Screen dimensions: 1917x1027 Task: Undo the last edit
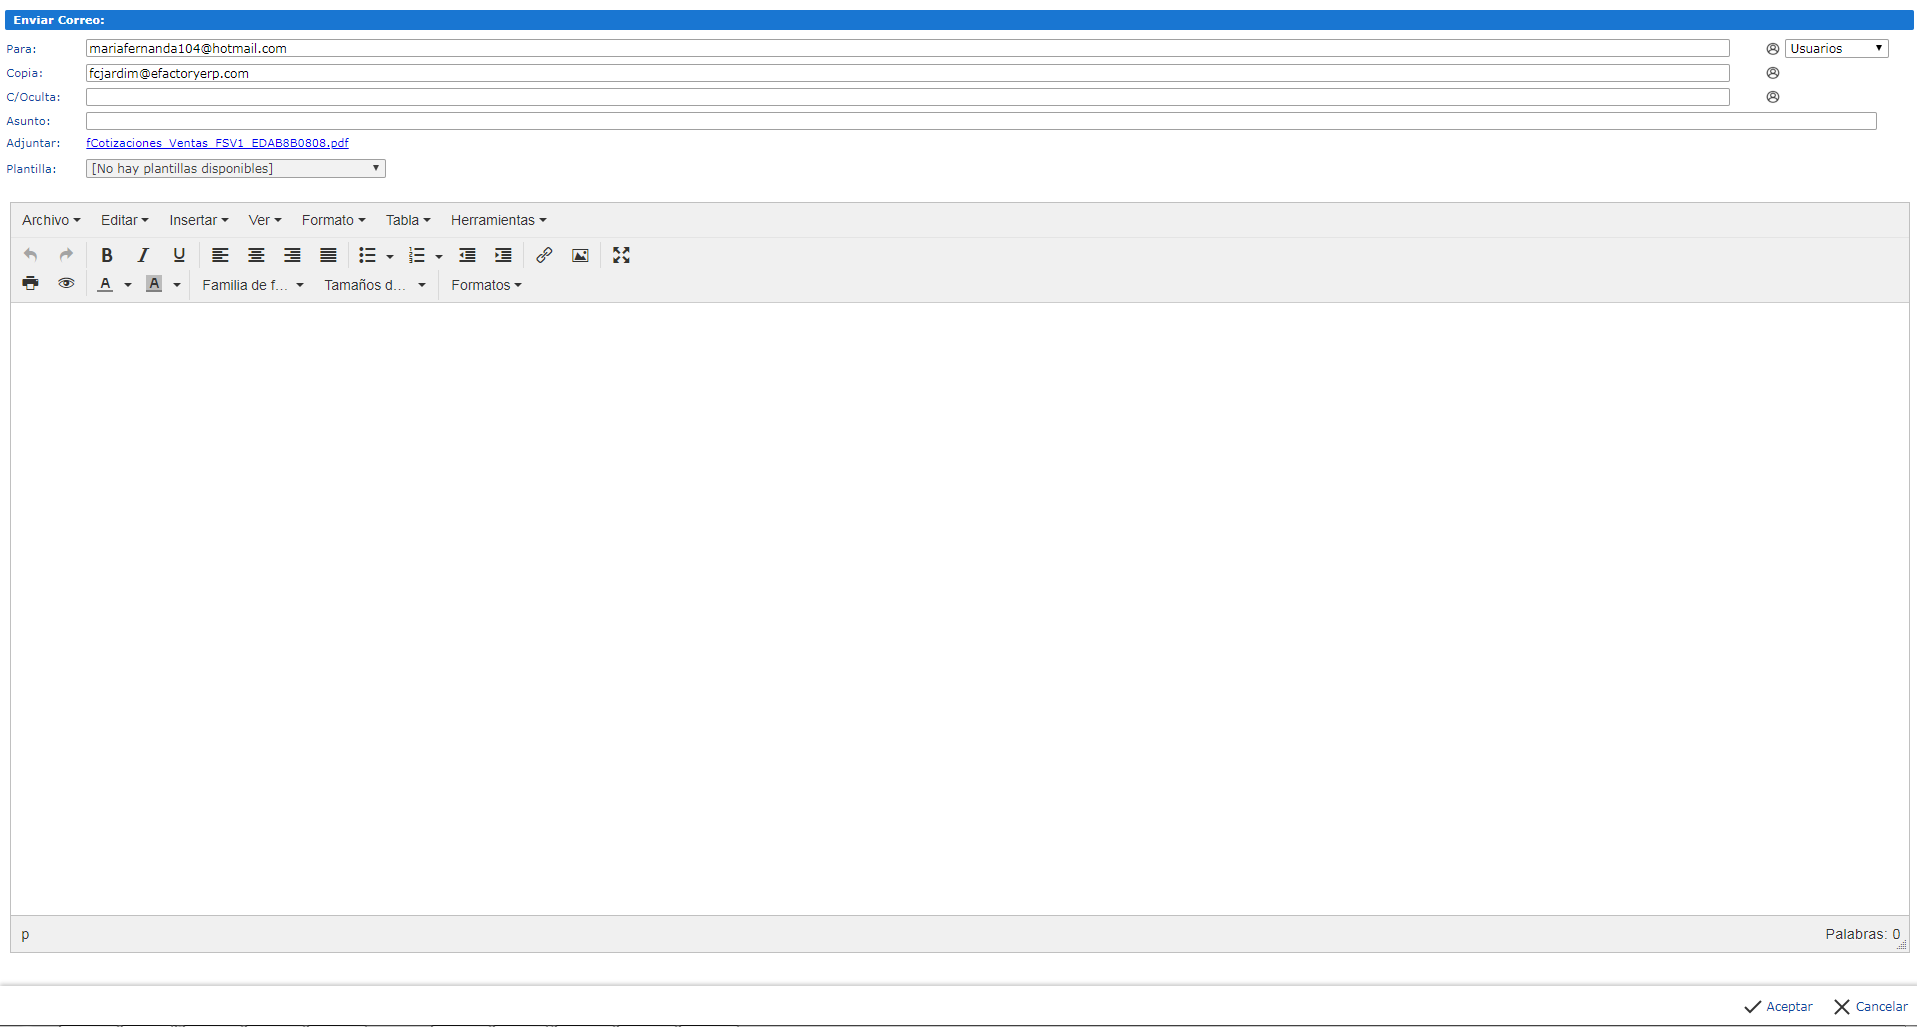(x=31, y=255)
